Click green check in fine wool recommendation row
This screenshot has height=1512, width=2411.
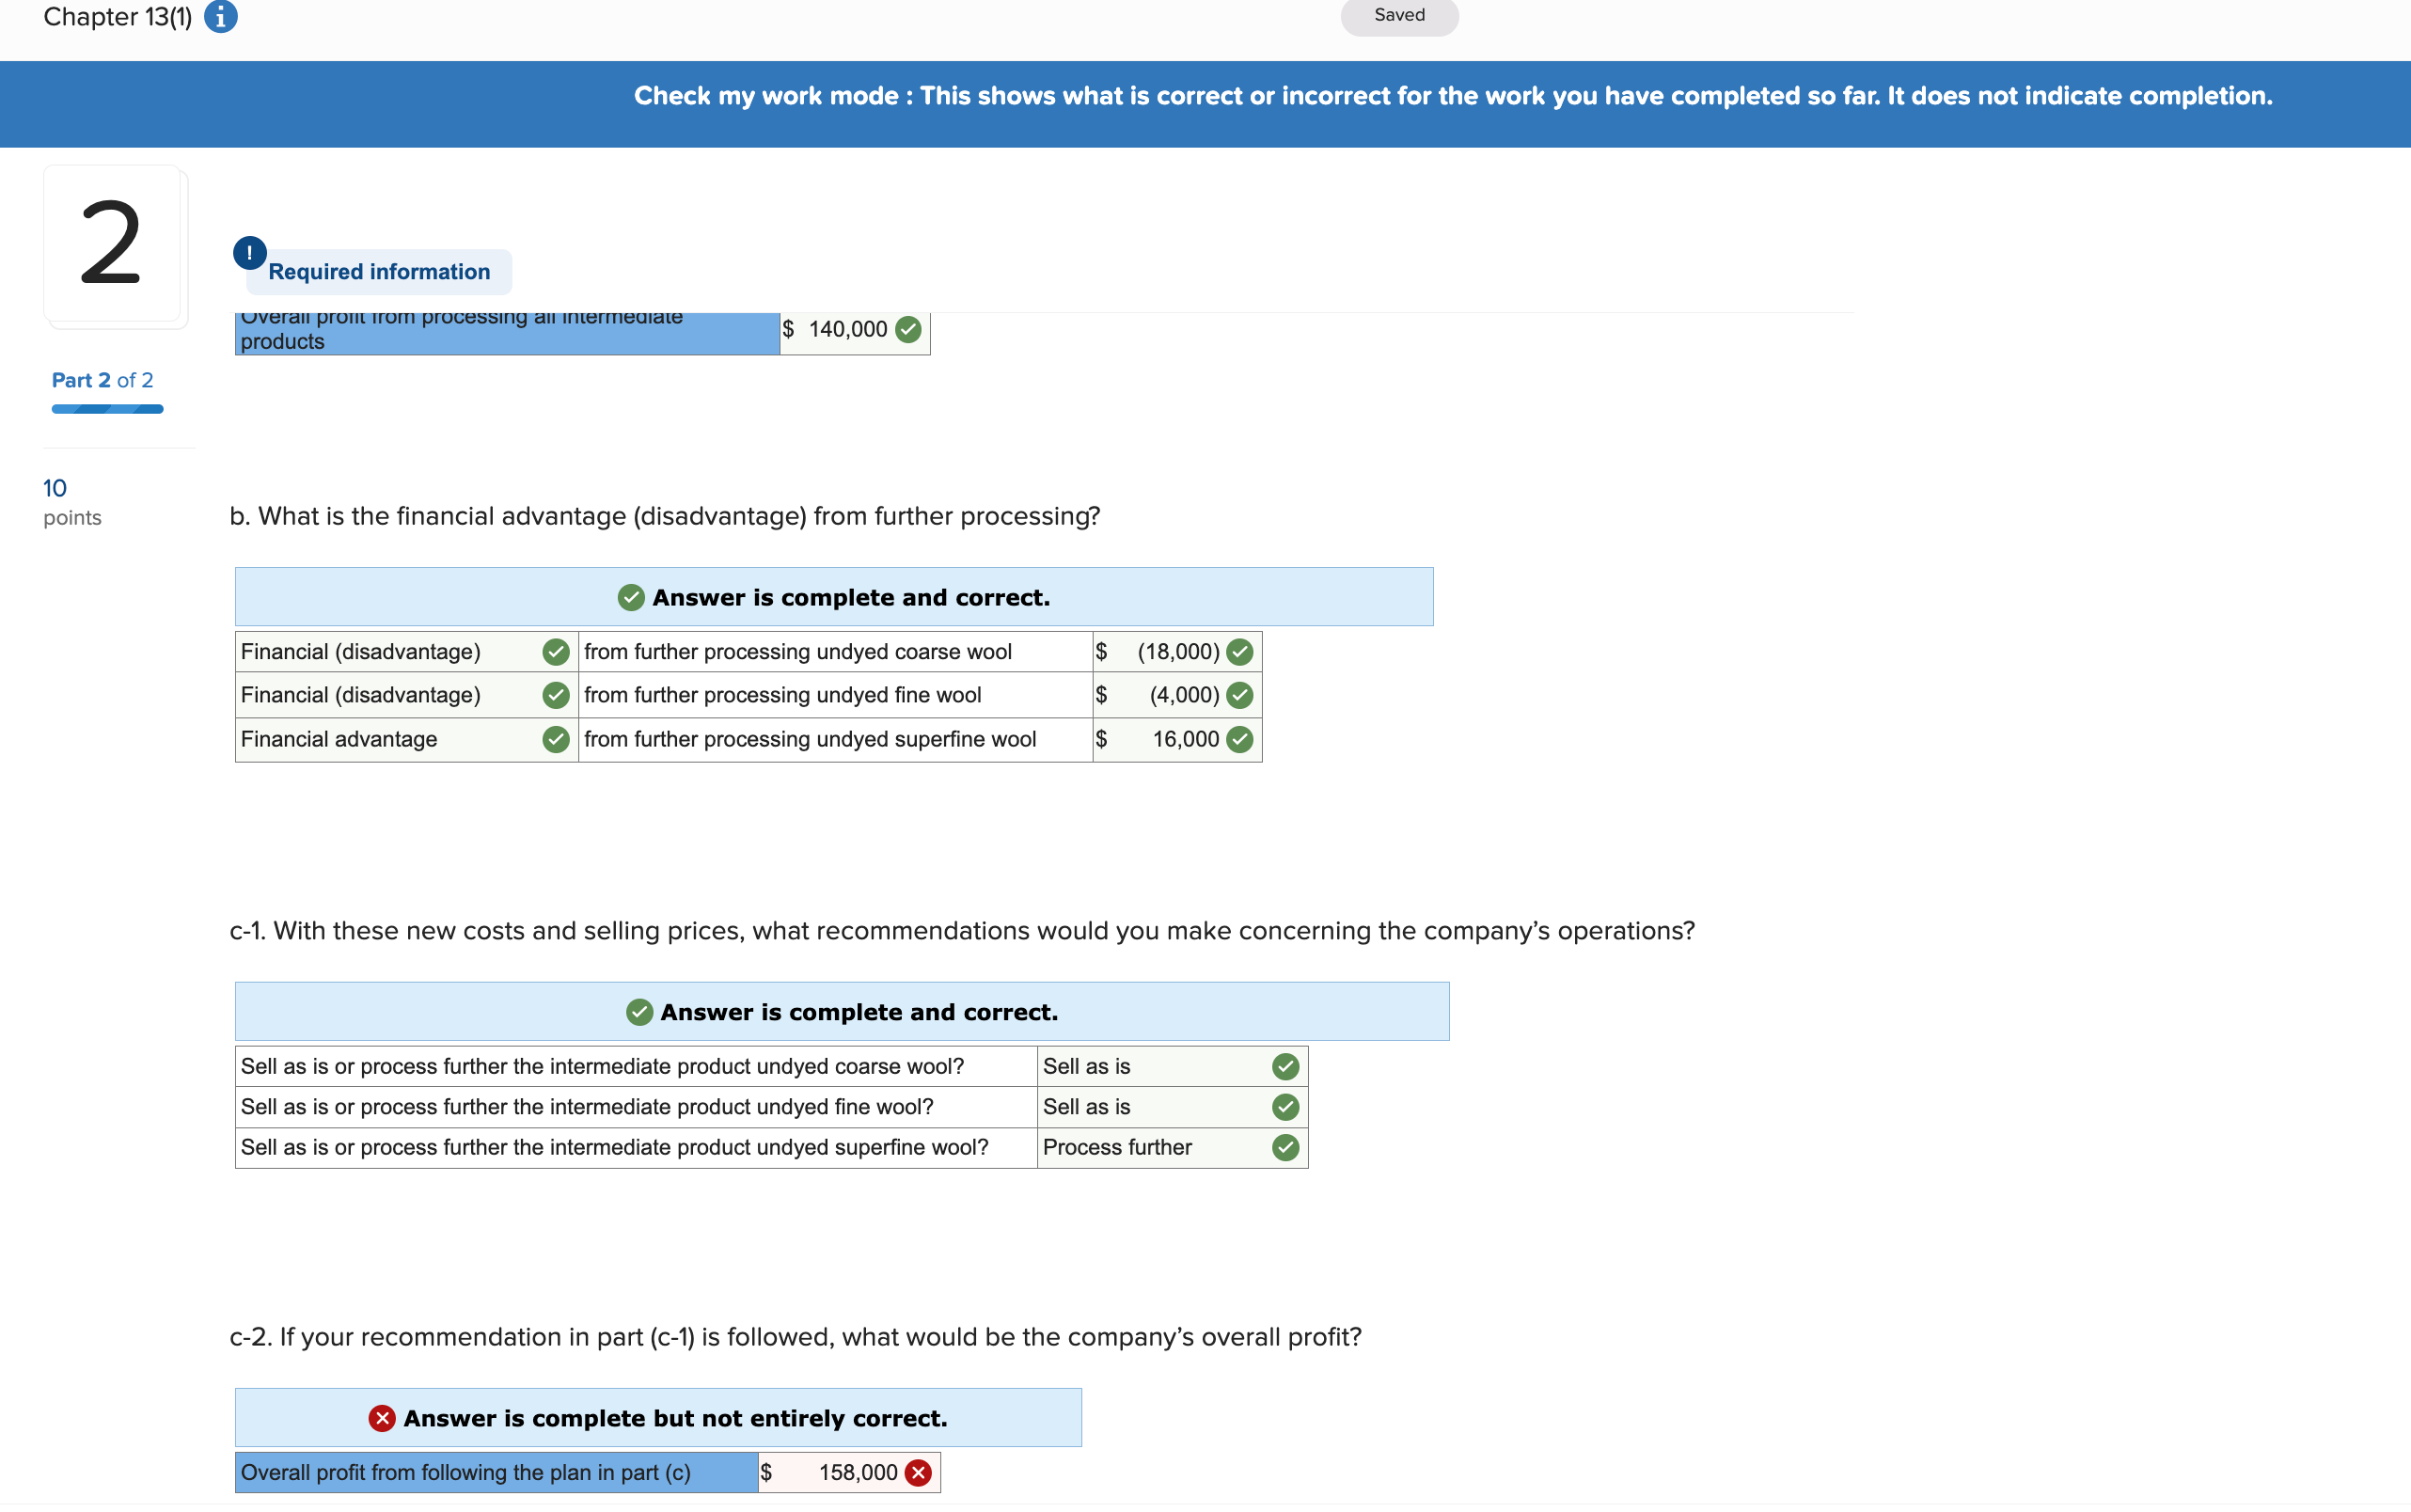(1286, 1107)
